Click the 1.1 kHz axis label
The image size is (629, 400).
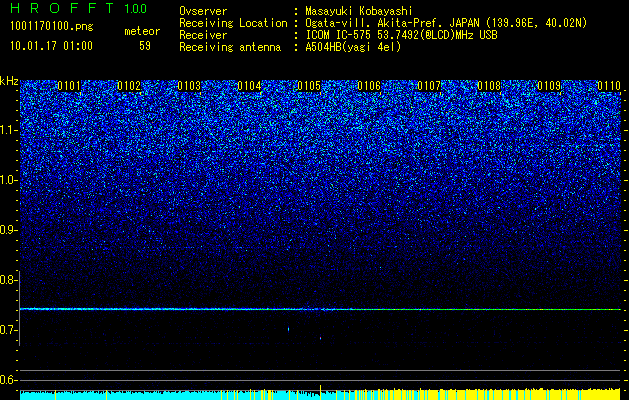click(x=9, y=130)
